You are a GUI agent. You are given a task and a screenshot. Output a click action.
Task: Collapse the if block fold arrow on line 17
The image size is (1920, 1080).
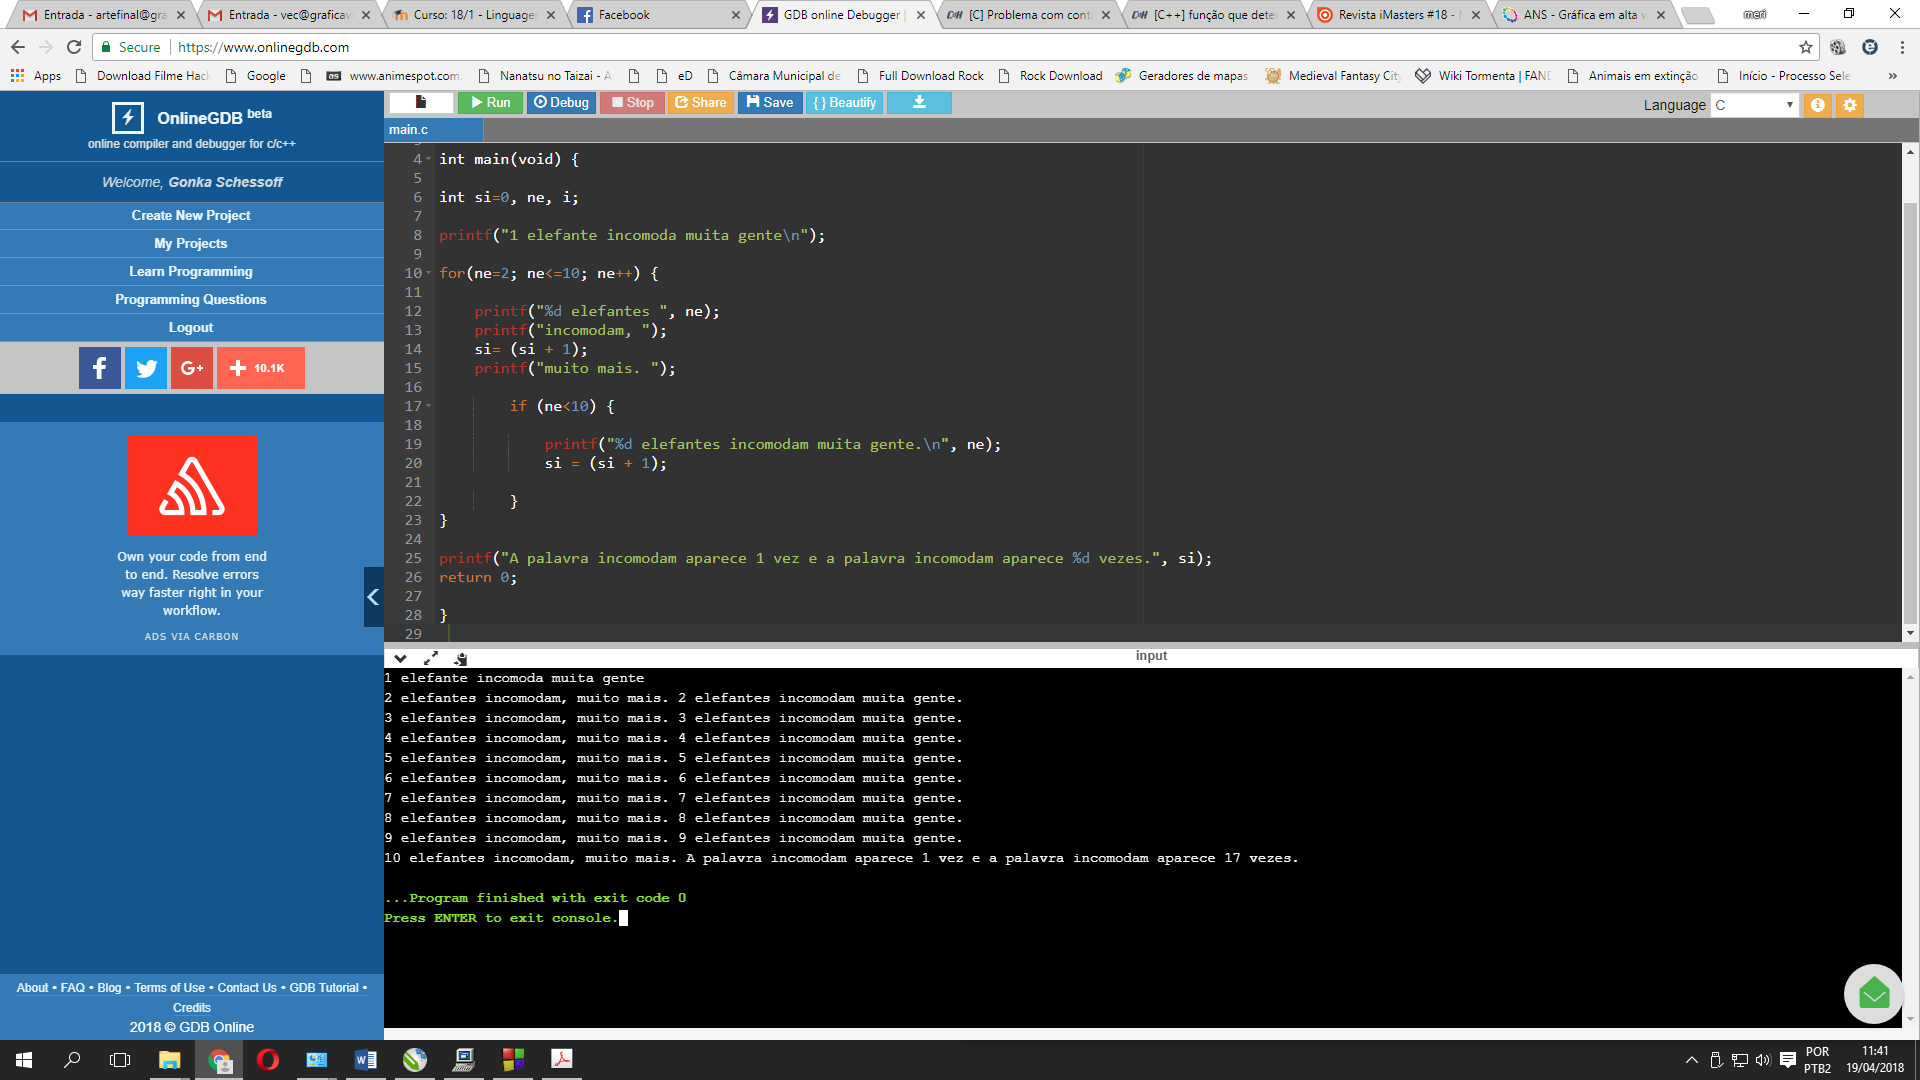pyautogui.click(x=429, y=406)
